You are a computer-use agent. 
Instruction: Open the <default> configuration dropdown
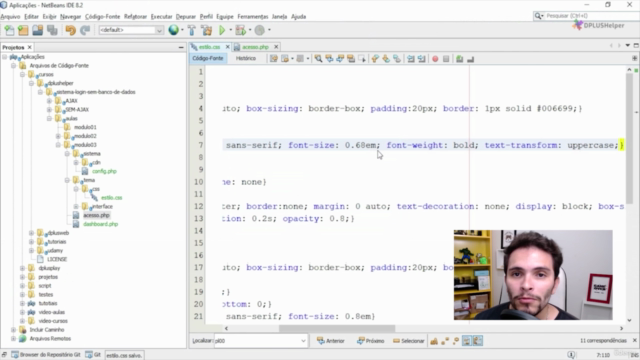coord(159,30)
